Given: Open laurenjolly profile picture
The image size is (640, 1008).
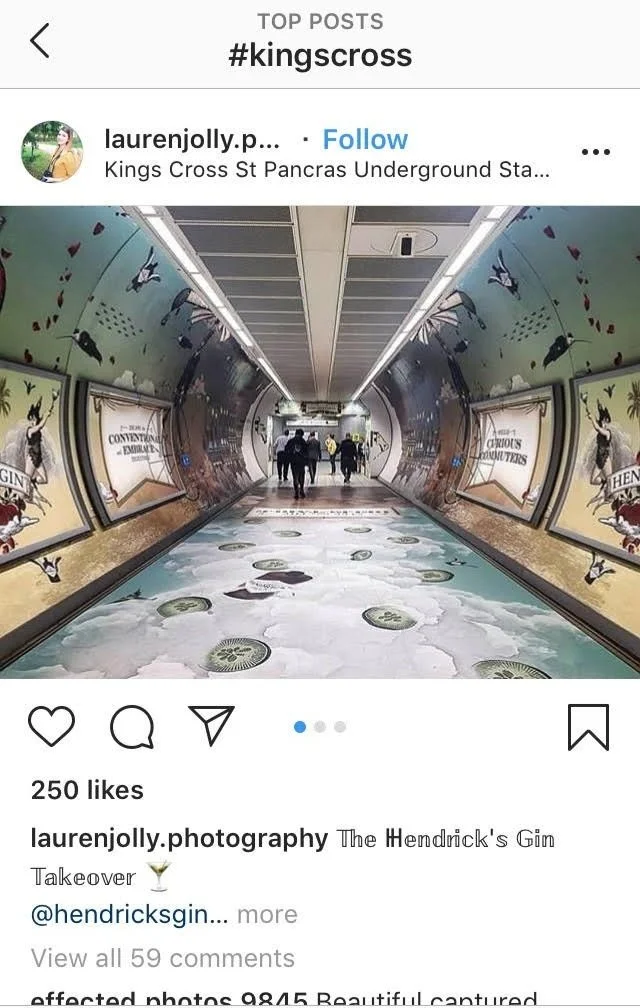Looking at the screenshot, I should click(52, 152).
